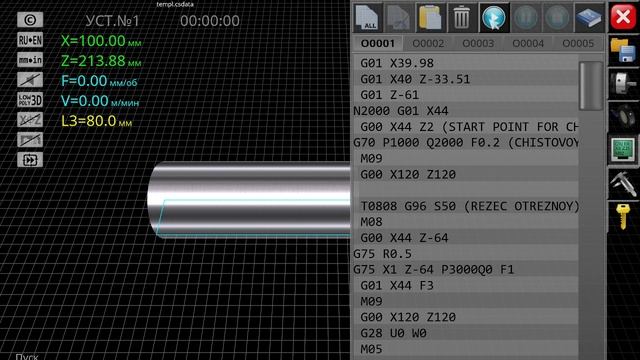Open the lathe chuck workpiece settings icon
The height and width of the screenshot is (360, 640).
tap(623, 83)
